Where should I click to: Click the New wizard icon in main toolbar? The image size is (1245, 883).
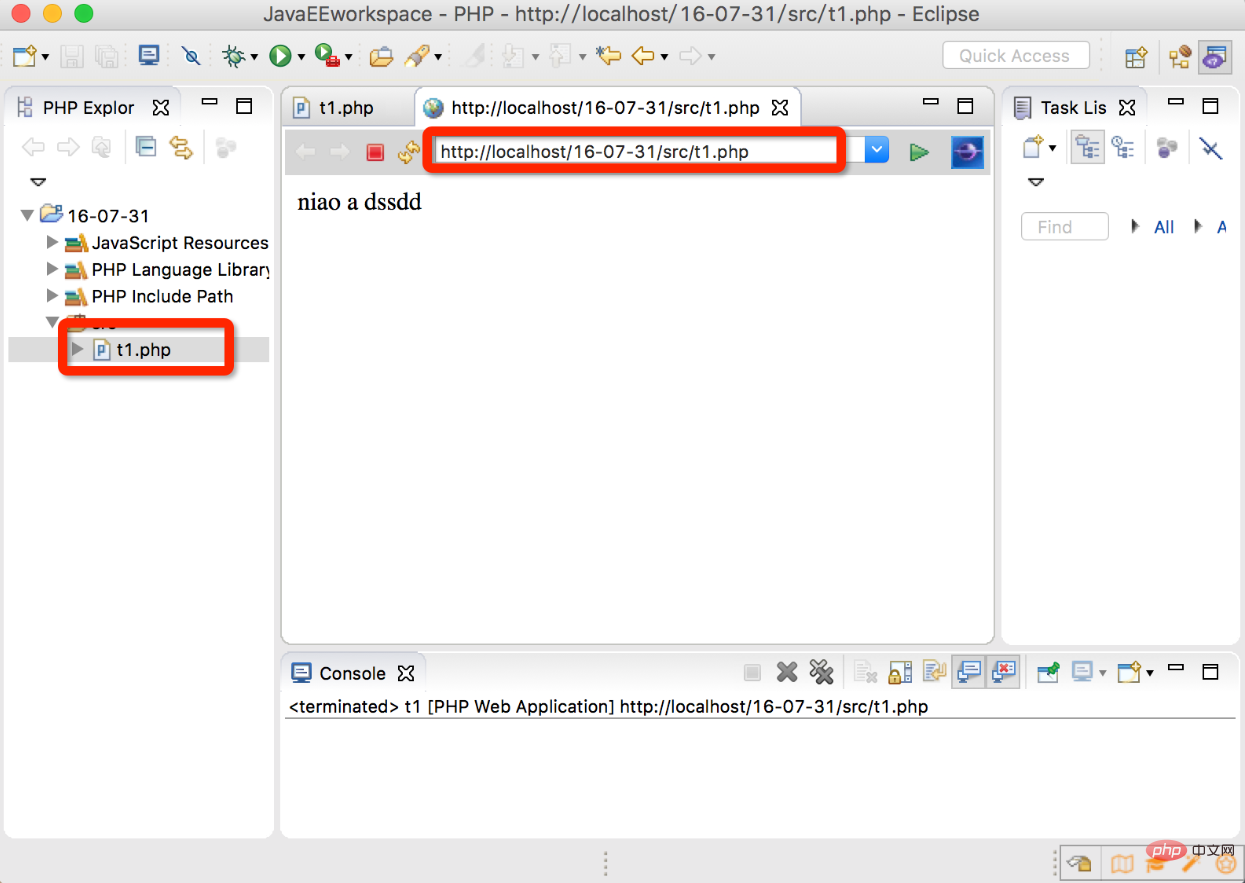[25, 56]
